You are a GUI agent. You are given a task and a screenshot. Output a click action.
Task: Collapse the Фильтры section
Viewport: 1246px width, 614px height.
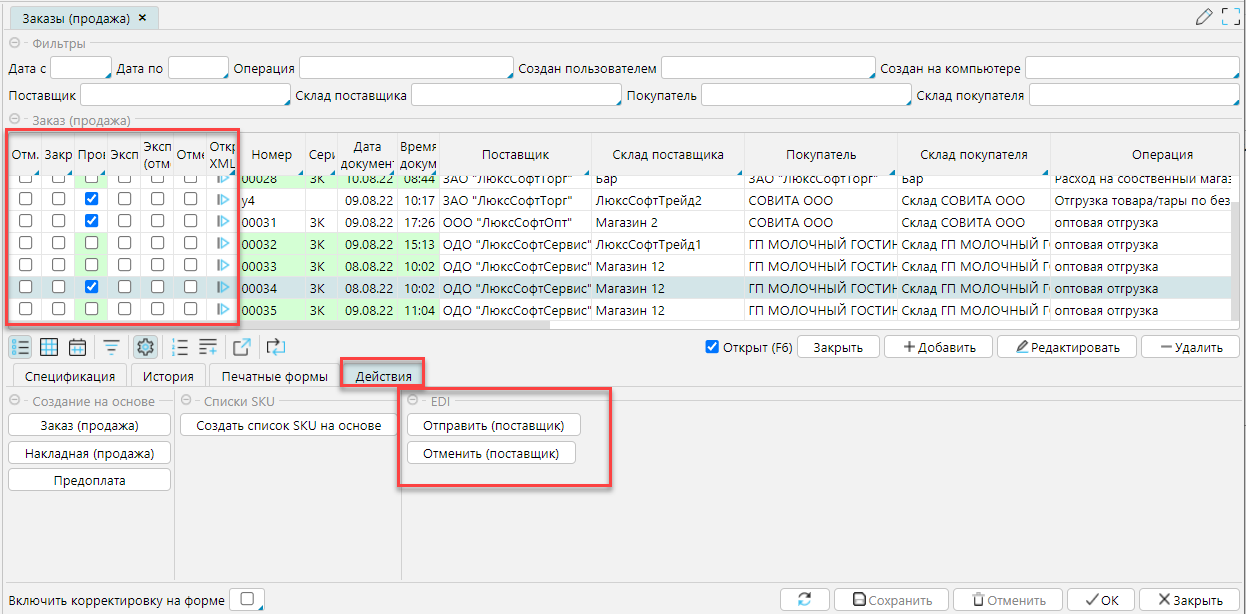[16, 43]
